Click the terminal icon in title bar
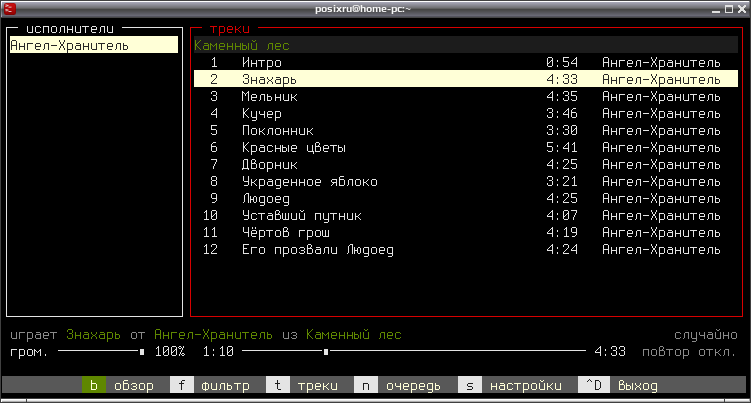 coord(10,9)
